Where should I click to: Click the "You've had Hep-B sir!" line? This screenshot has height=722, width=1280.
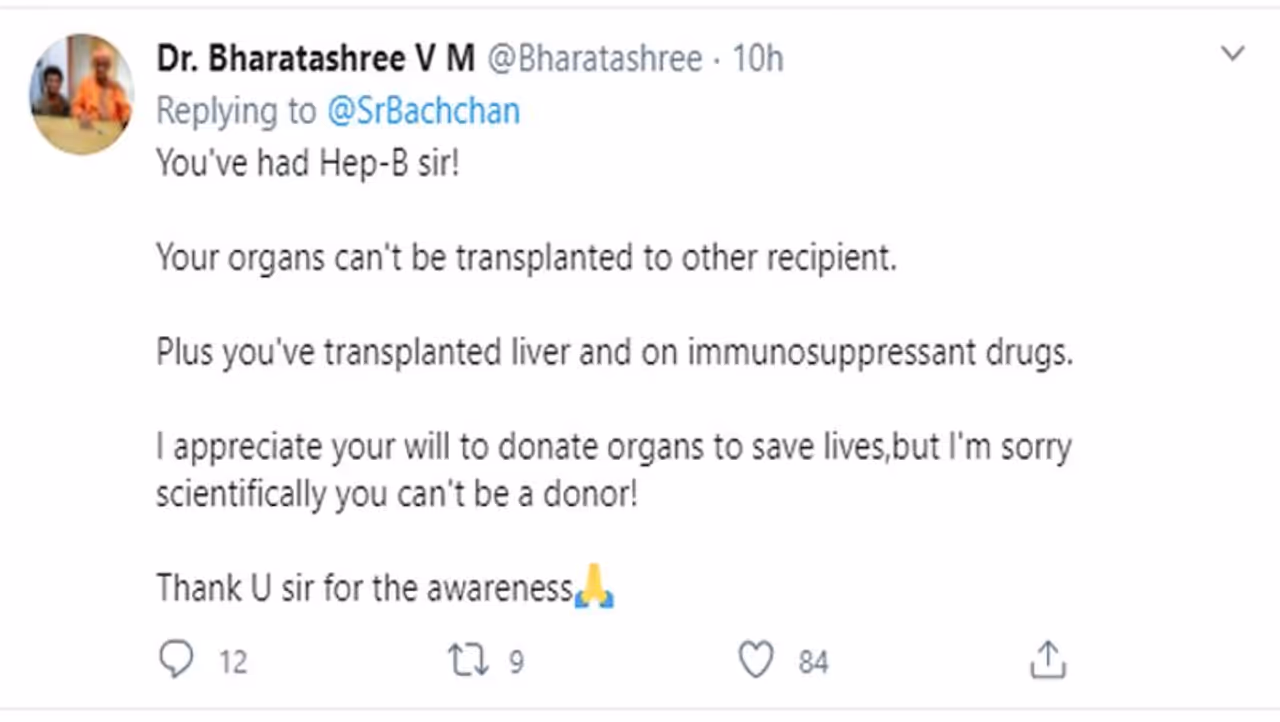click(x=307, y=163)
